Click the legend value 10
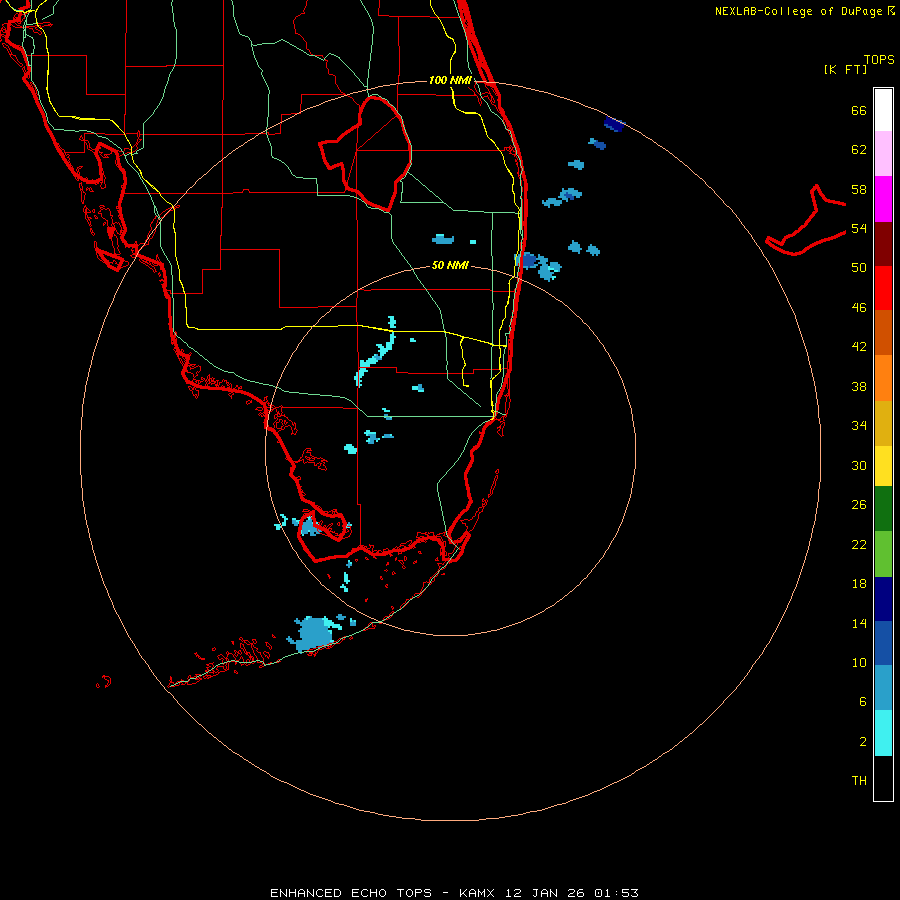Image resolution: width=900 pixels, height=900 pixels. (x=859, y=662)
